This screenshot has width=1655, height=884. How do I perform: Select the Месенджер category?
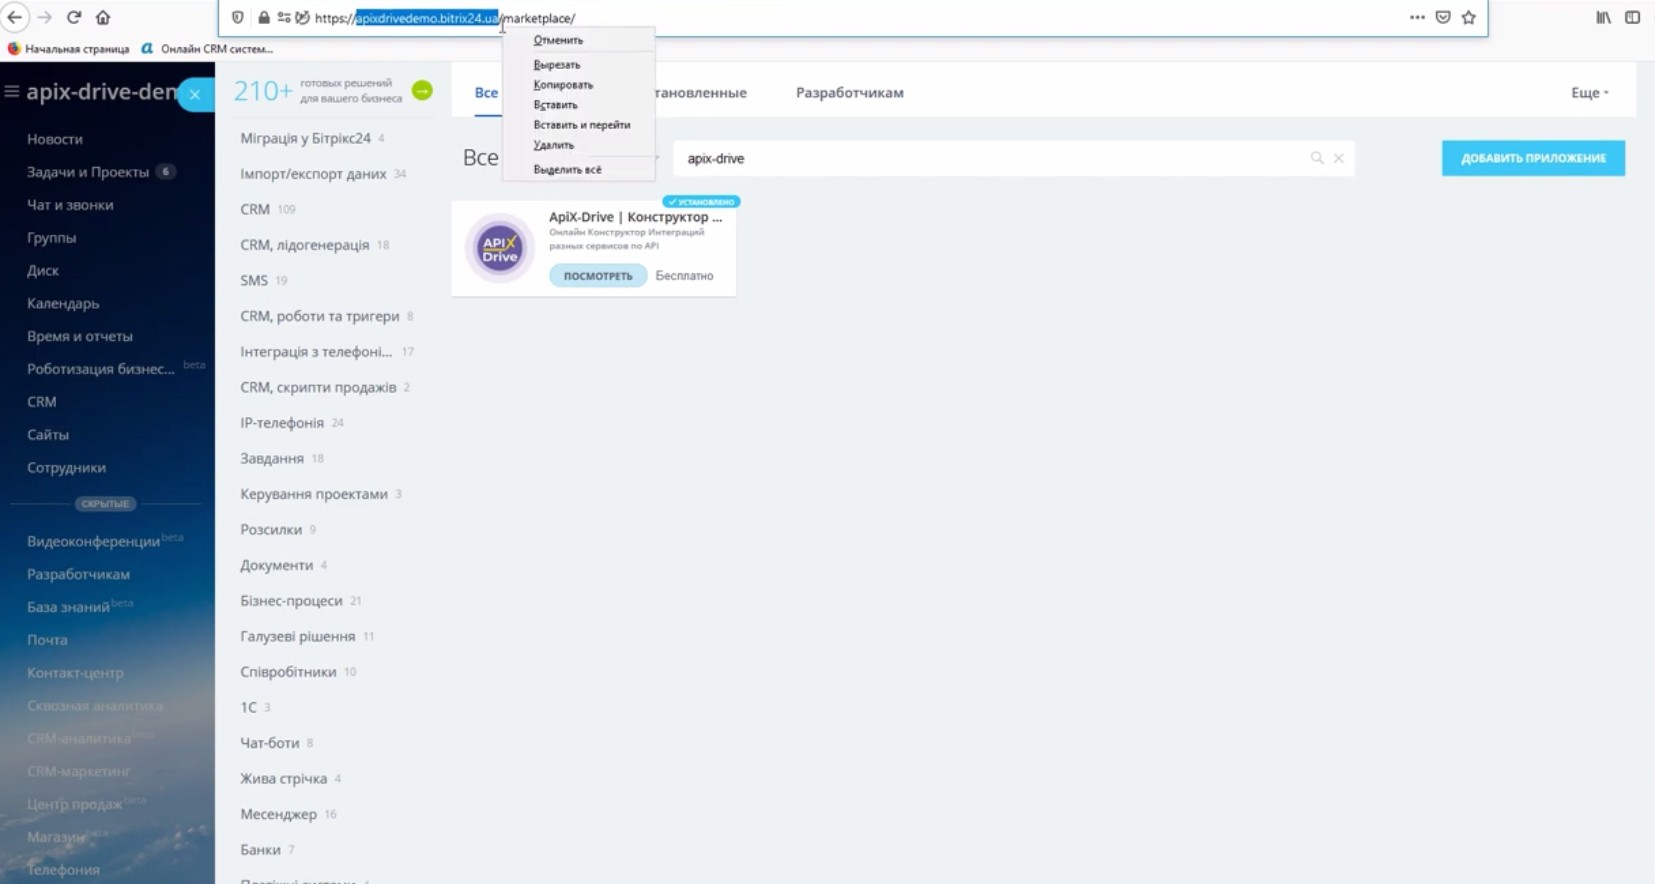coord(278,814)
